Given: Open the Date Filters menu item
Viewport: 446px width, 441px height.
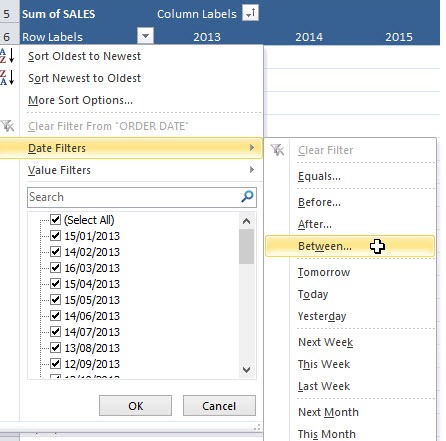Looking at the screenshot, I should click(131, 148).
